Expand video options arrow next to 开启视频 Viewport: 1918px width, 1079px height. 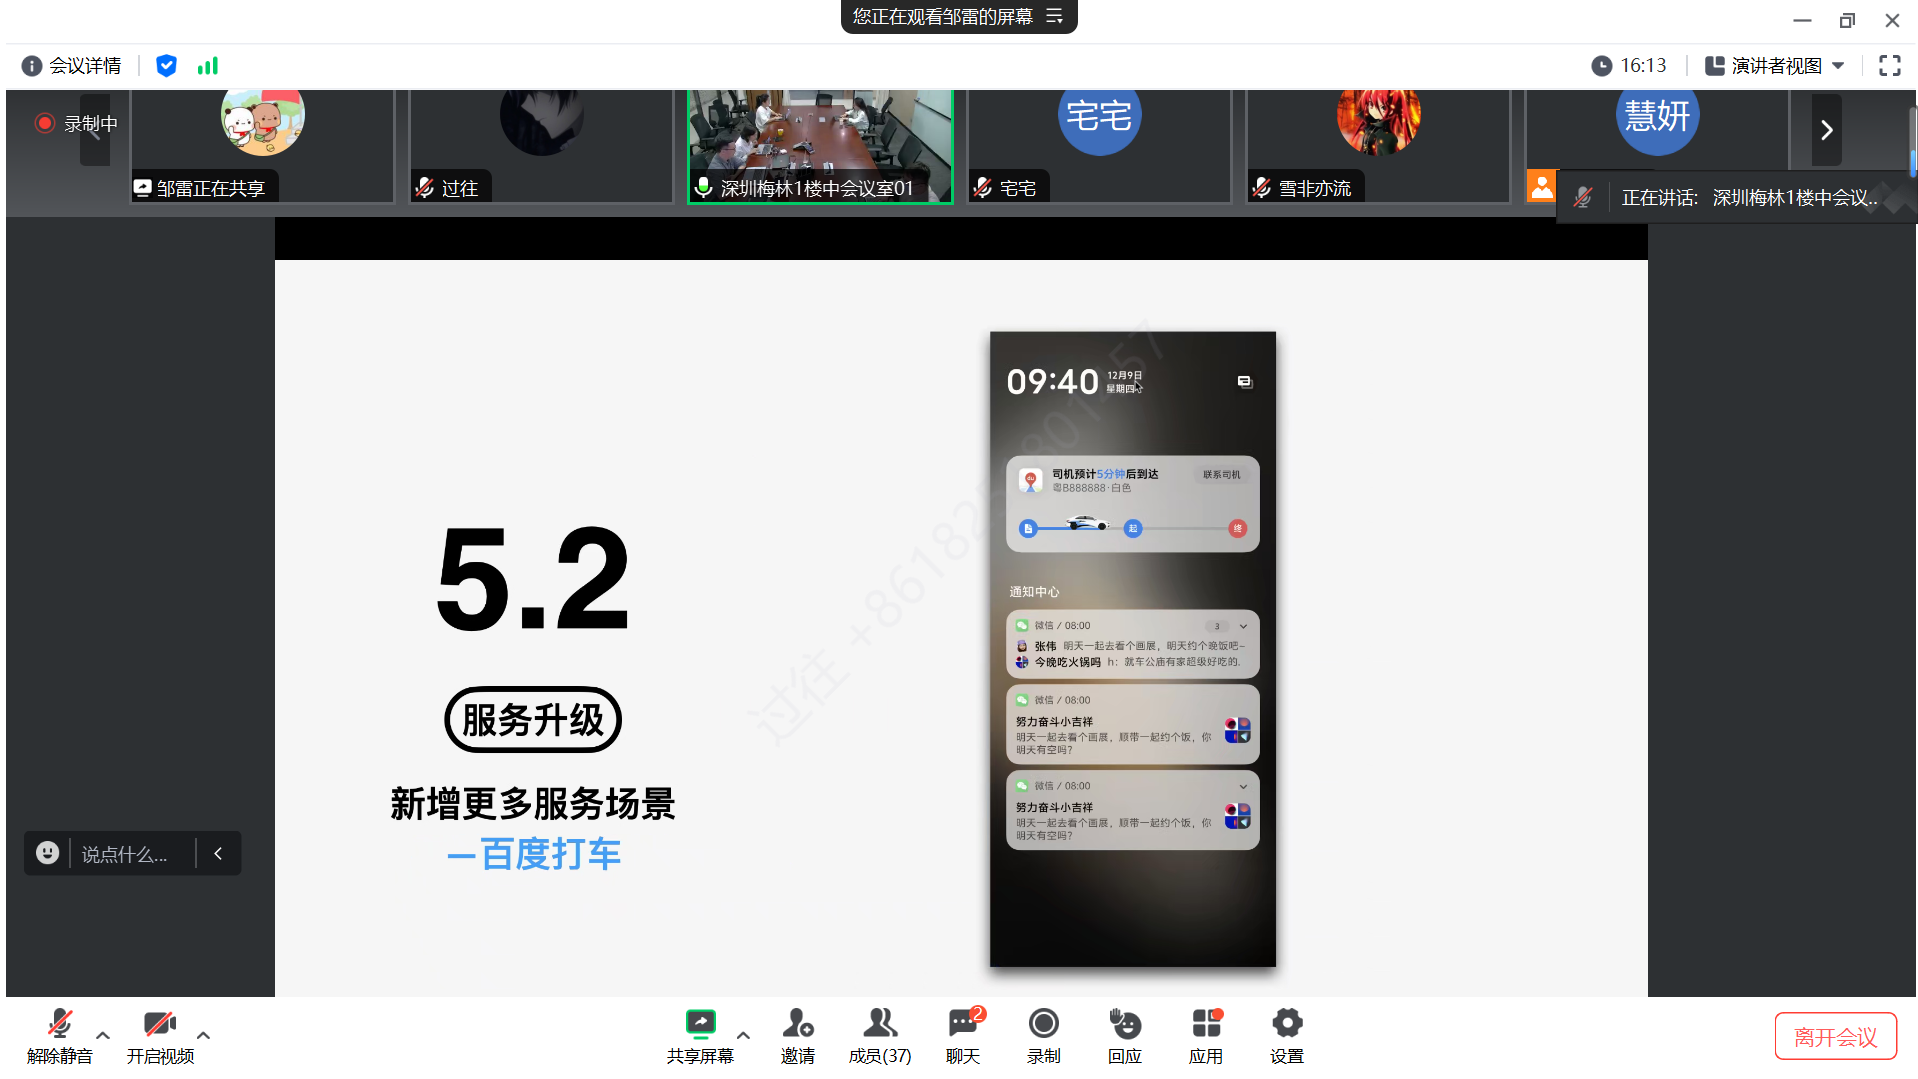[x=203, y=1036]
